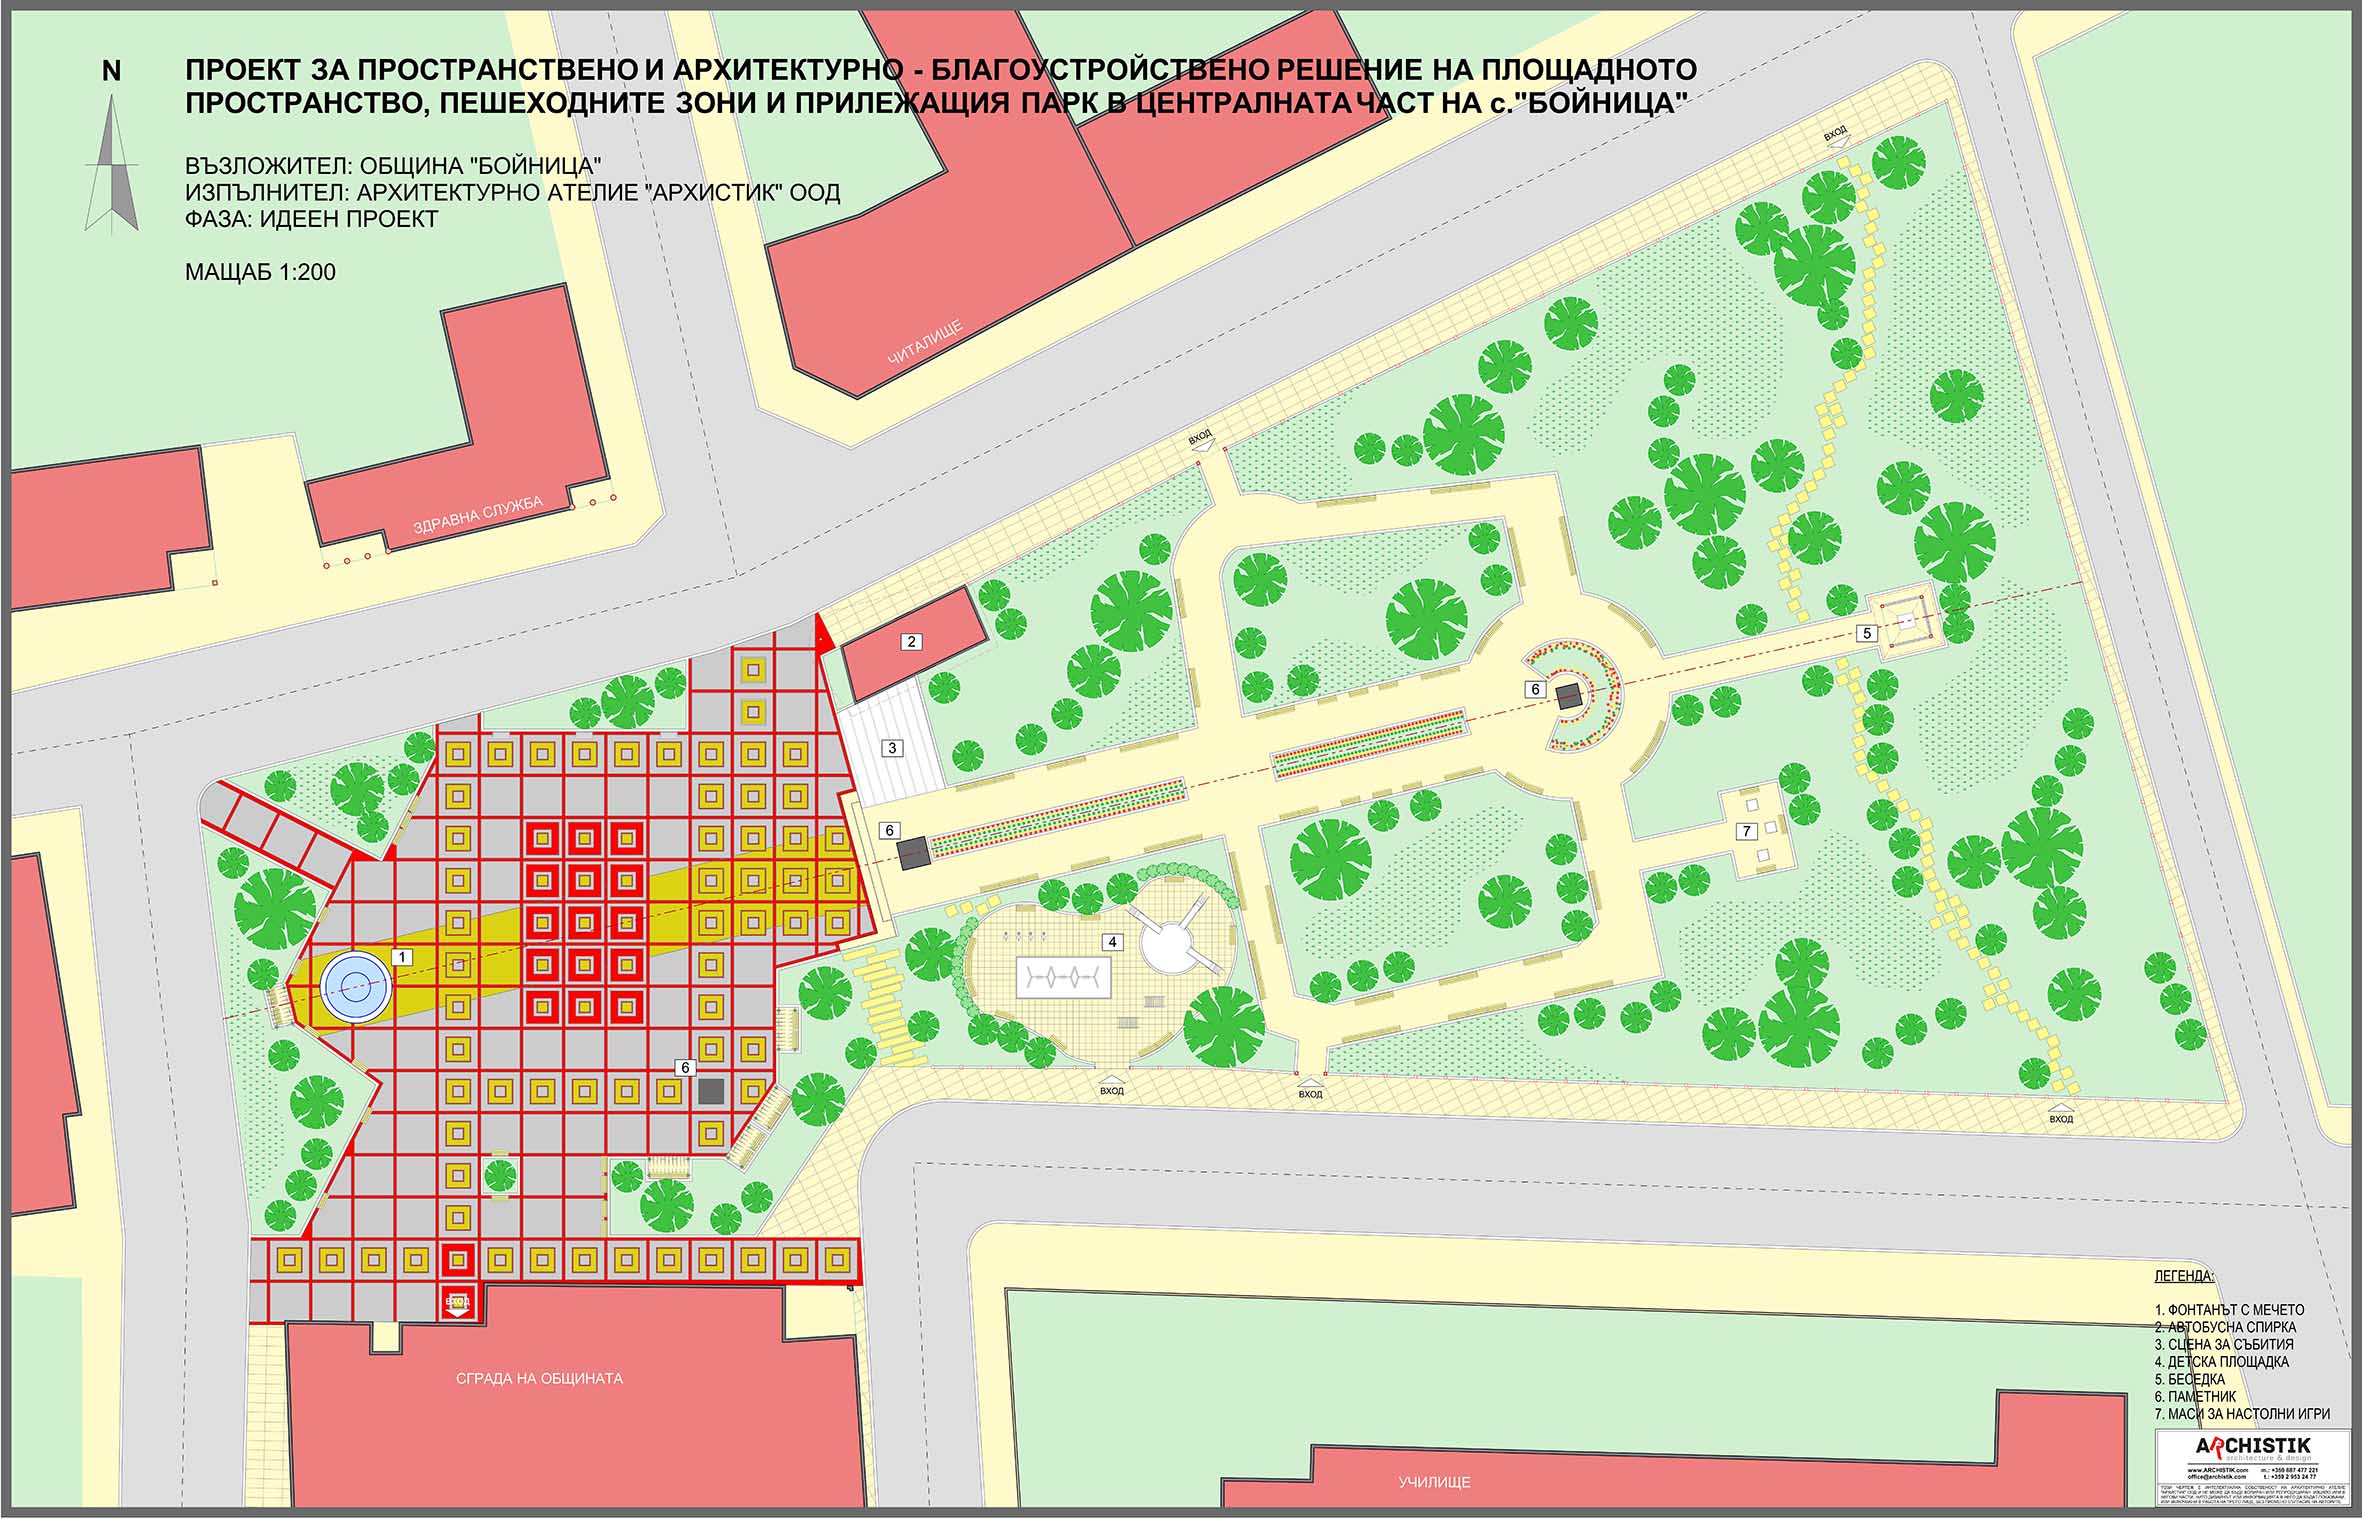Click legend entry 5. БЕСЕДКА

tap(2189, 1379)
